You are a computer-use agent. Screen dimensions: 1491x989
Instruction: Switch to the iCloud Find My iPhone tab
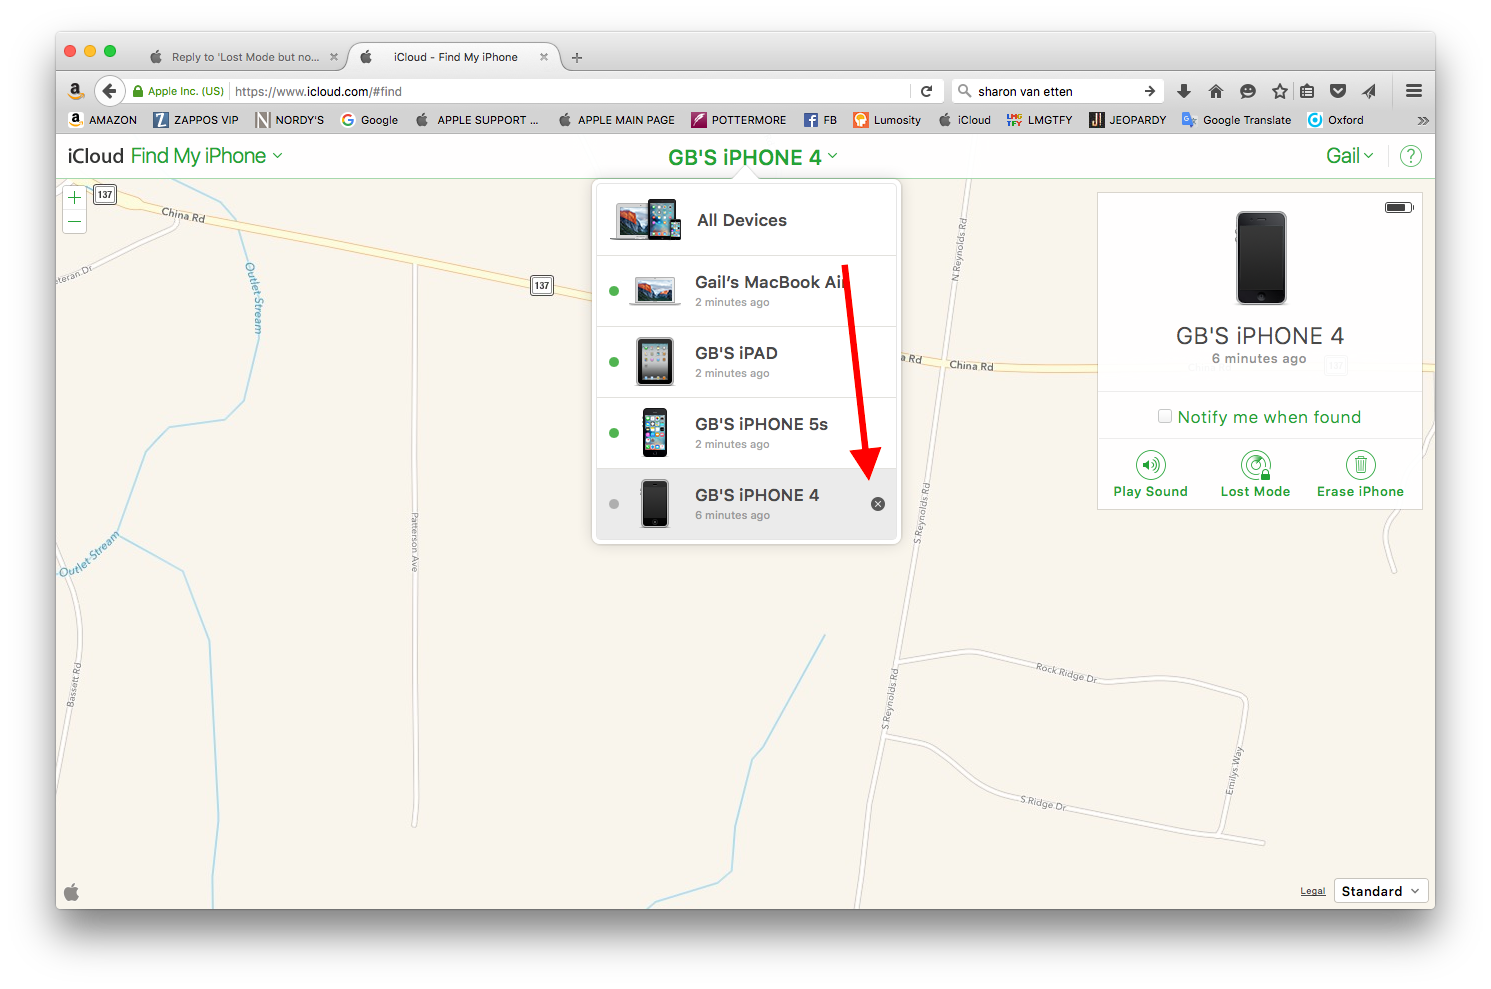[x=455, y=57]
